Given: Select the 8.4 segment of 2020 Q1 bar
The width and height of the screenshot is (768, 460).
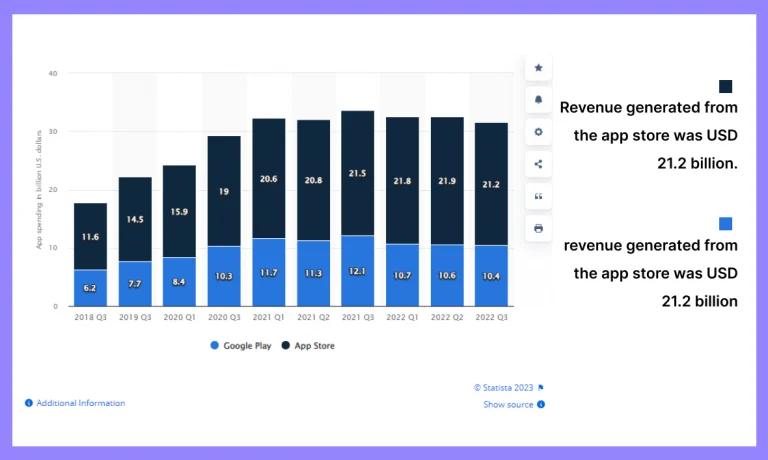Looking at the screenshot, I should click(179, 282).
